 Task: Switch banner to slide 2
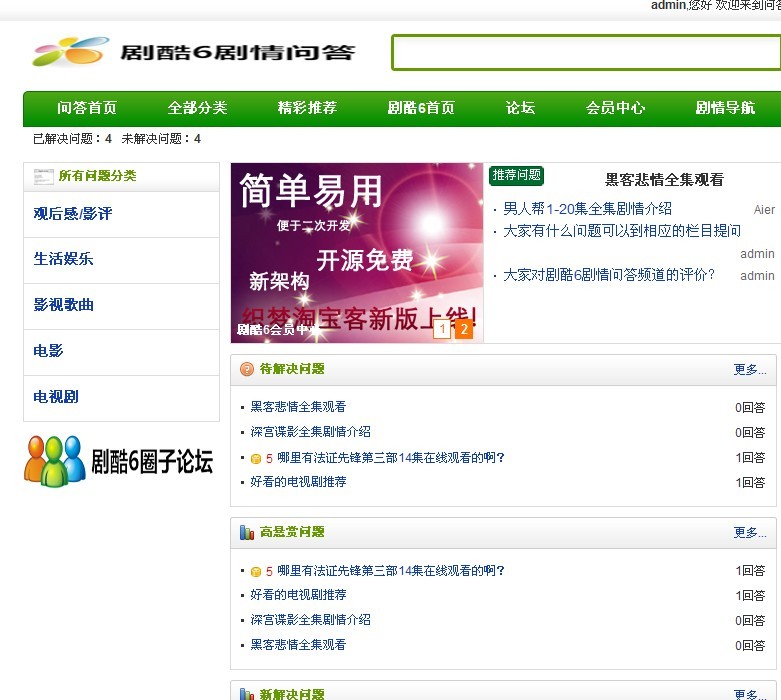[463, 329]
